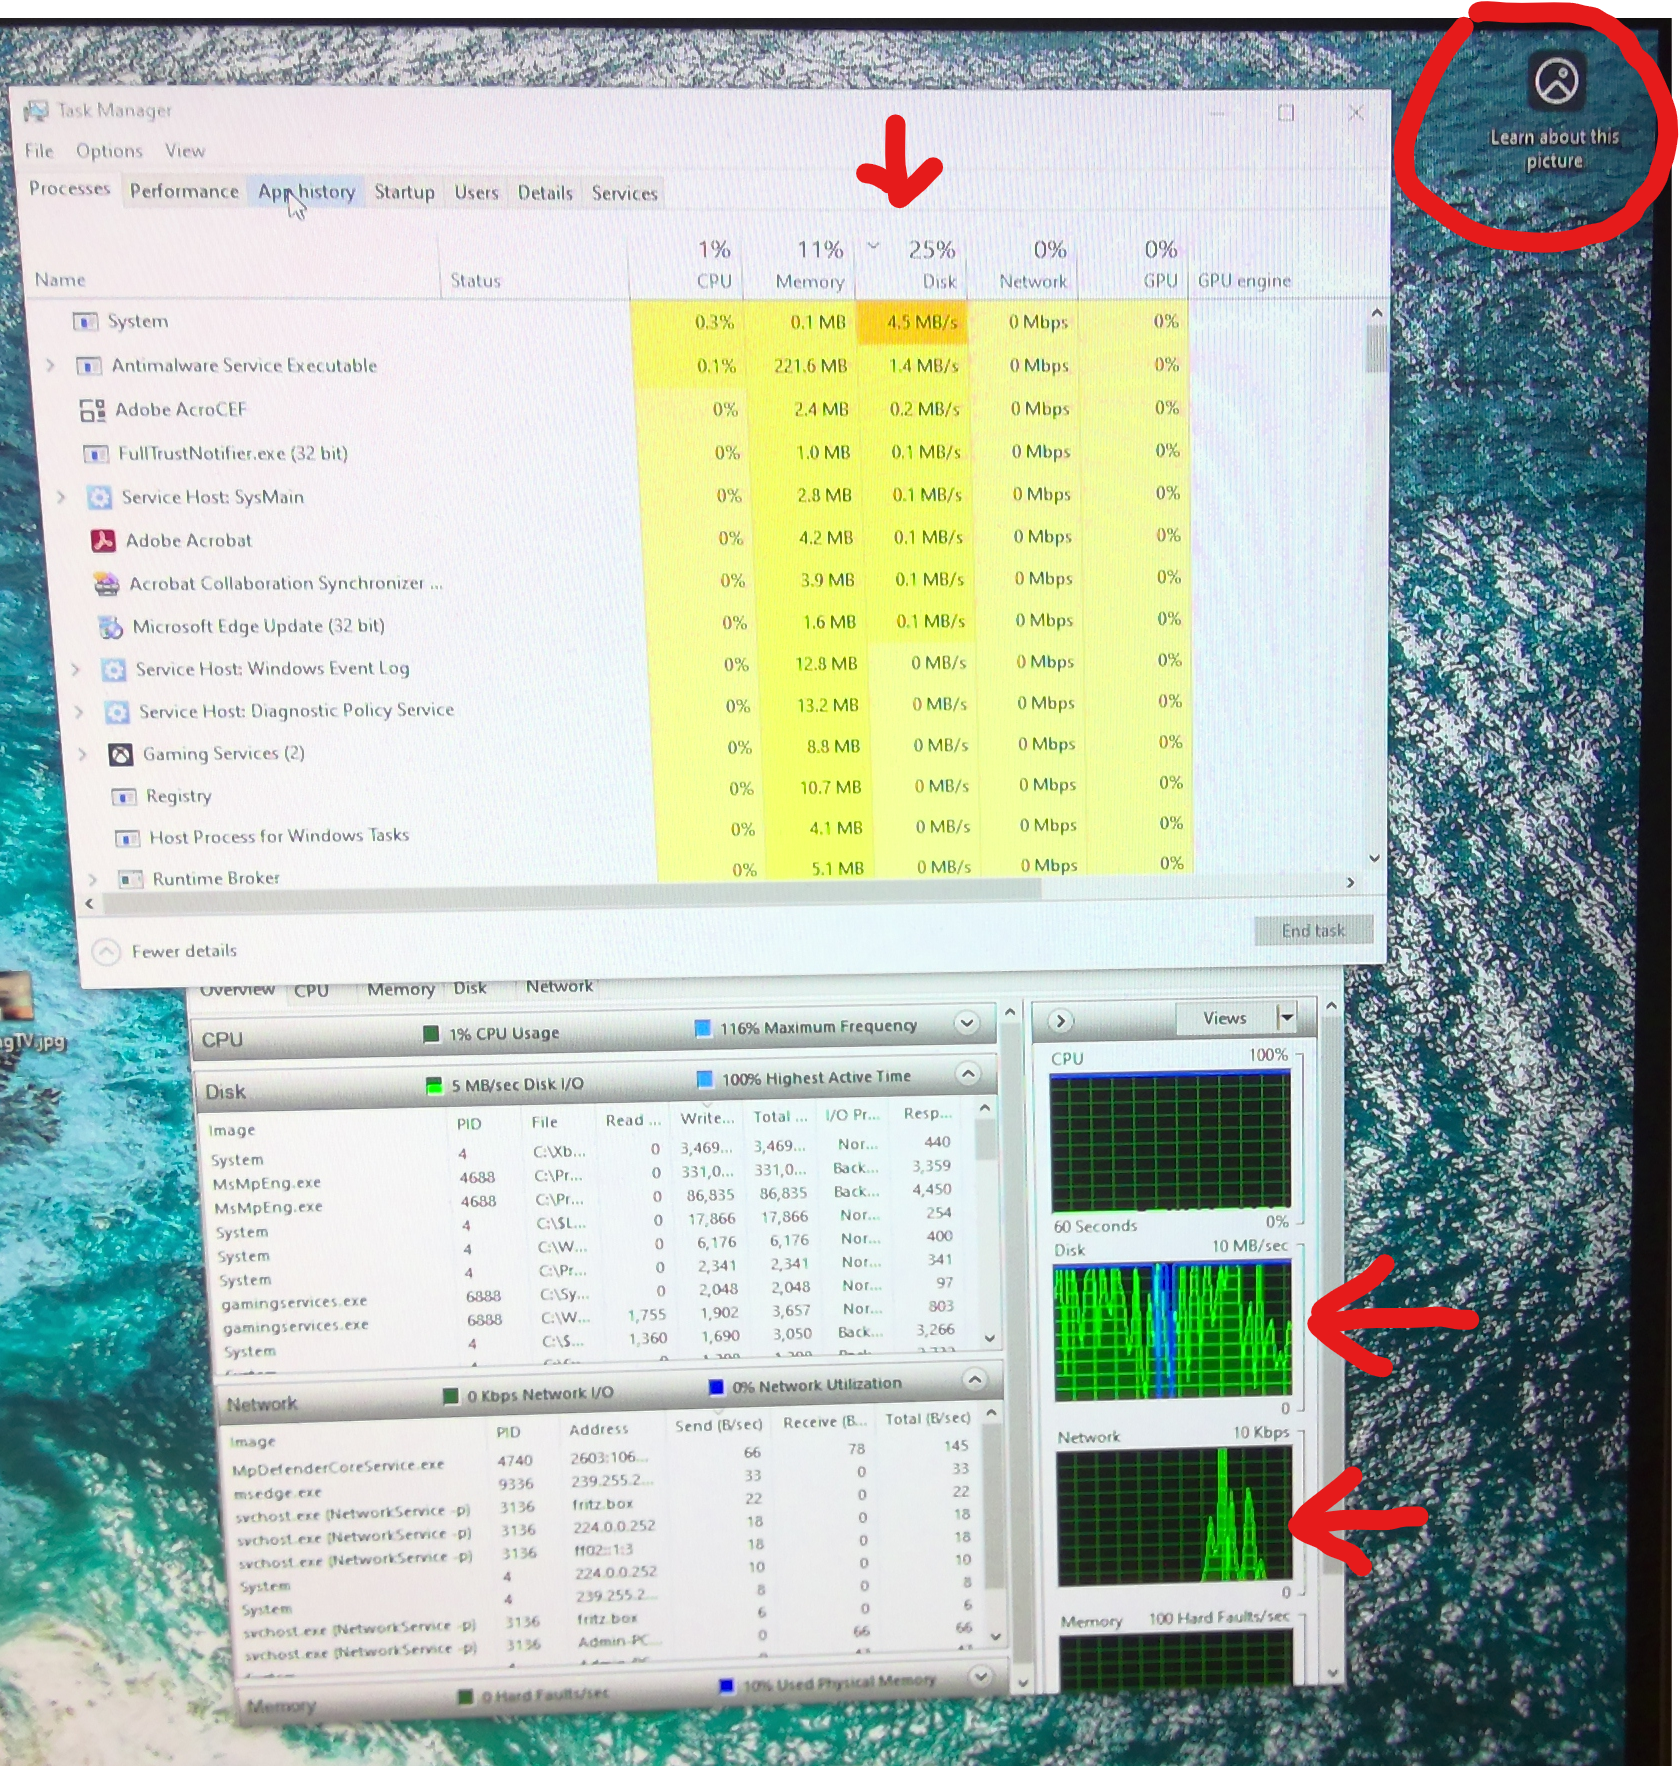Expand the Antimalware Service Executable row
Screen dimensions: 1679x1766
click(50, 365)
